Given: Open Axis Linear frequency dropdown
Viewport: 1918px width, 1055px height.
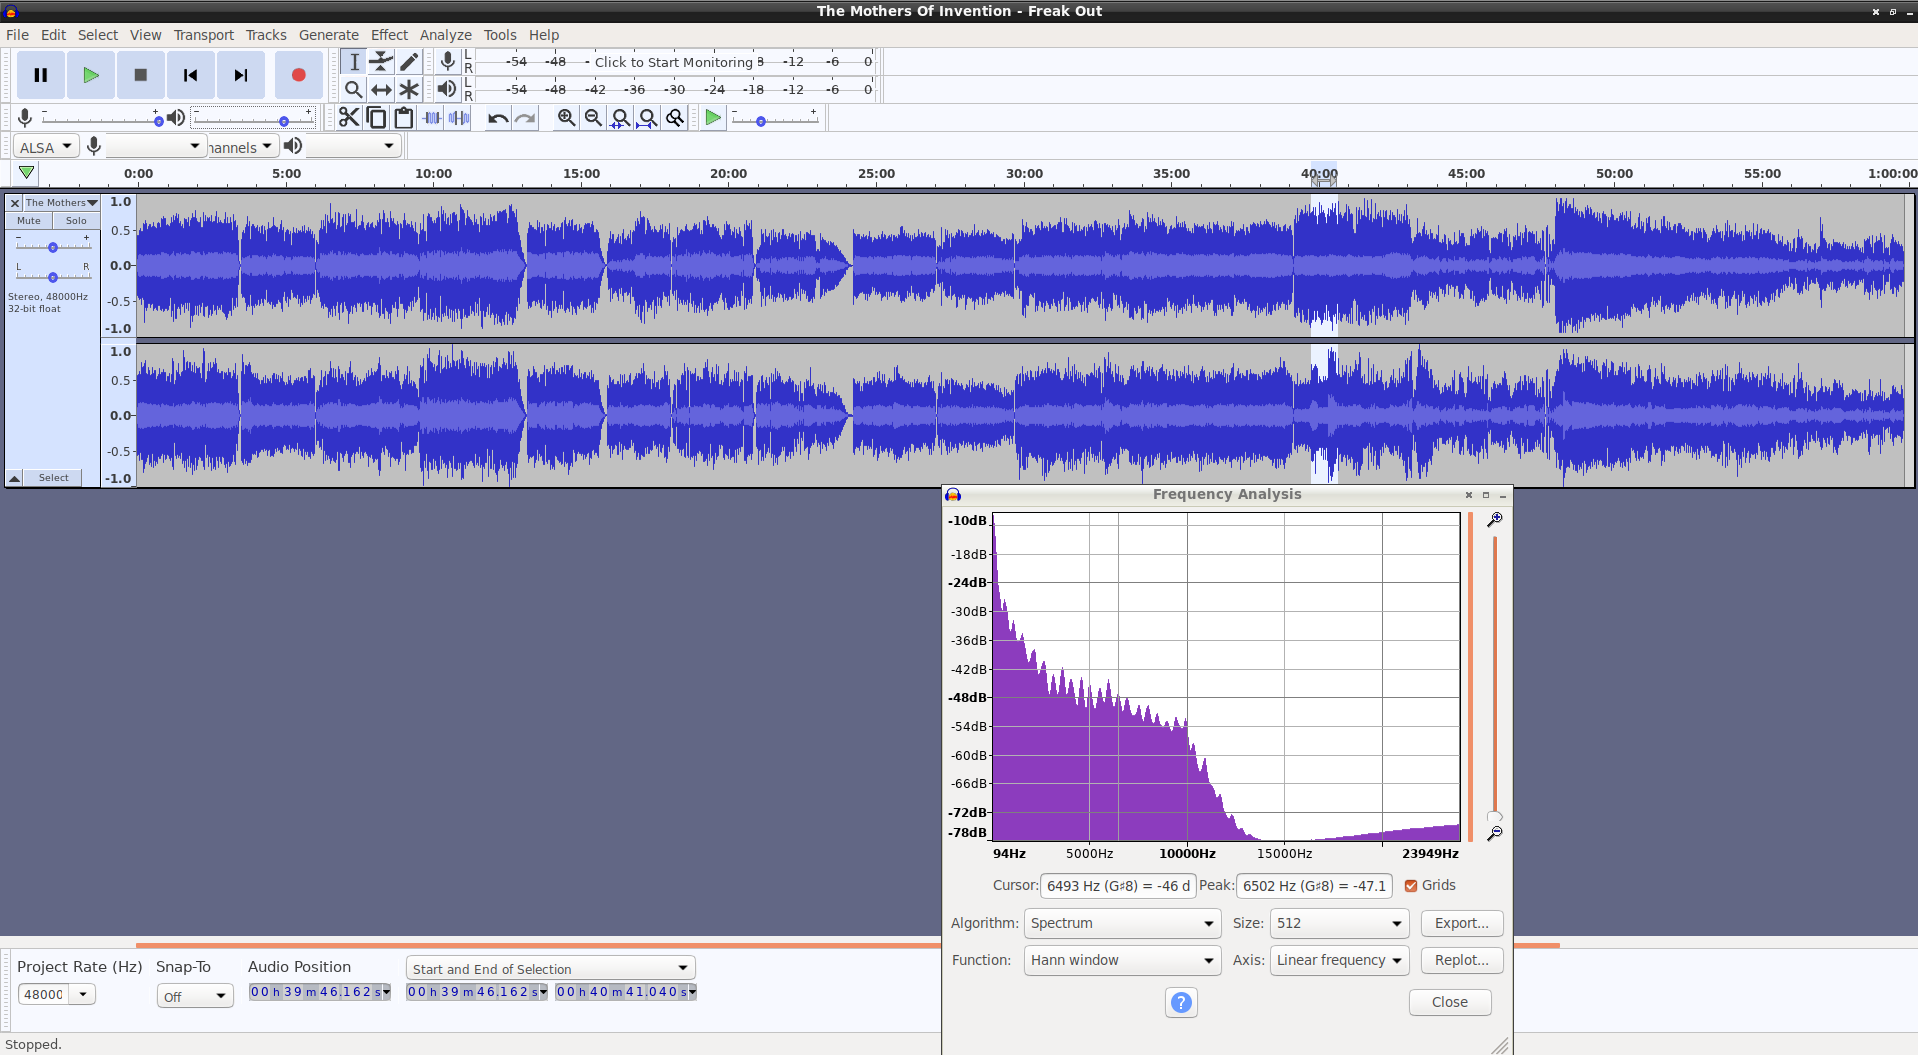Looking at the screenshot, I should [x=1339, y=960].
